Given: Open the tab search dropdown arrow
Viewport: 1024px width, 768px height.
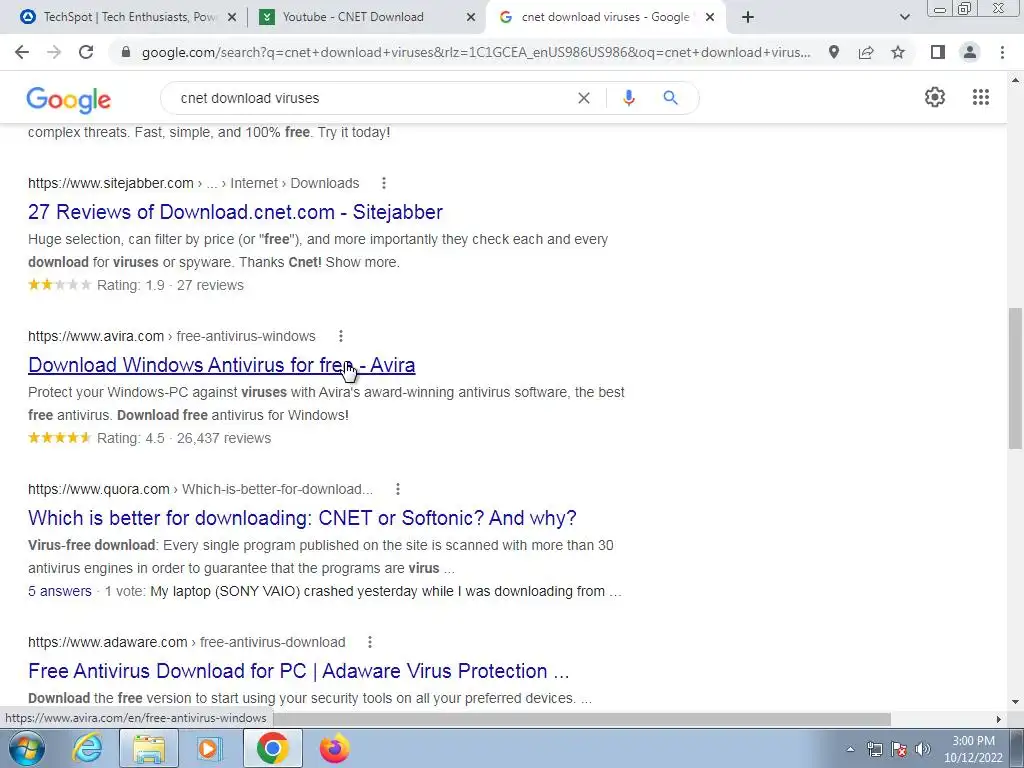Looking at the screenshot, I should [904, 17].
